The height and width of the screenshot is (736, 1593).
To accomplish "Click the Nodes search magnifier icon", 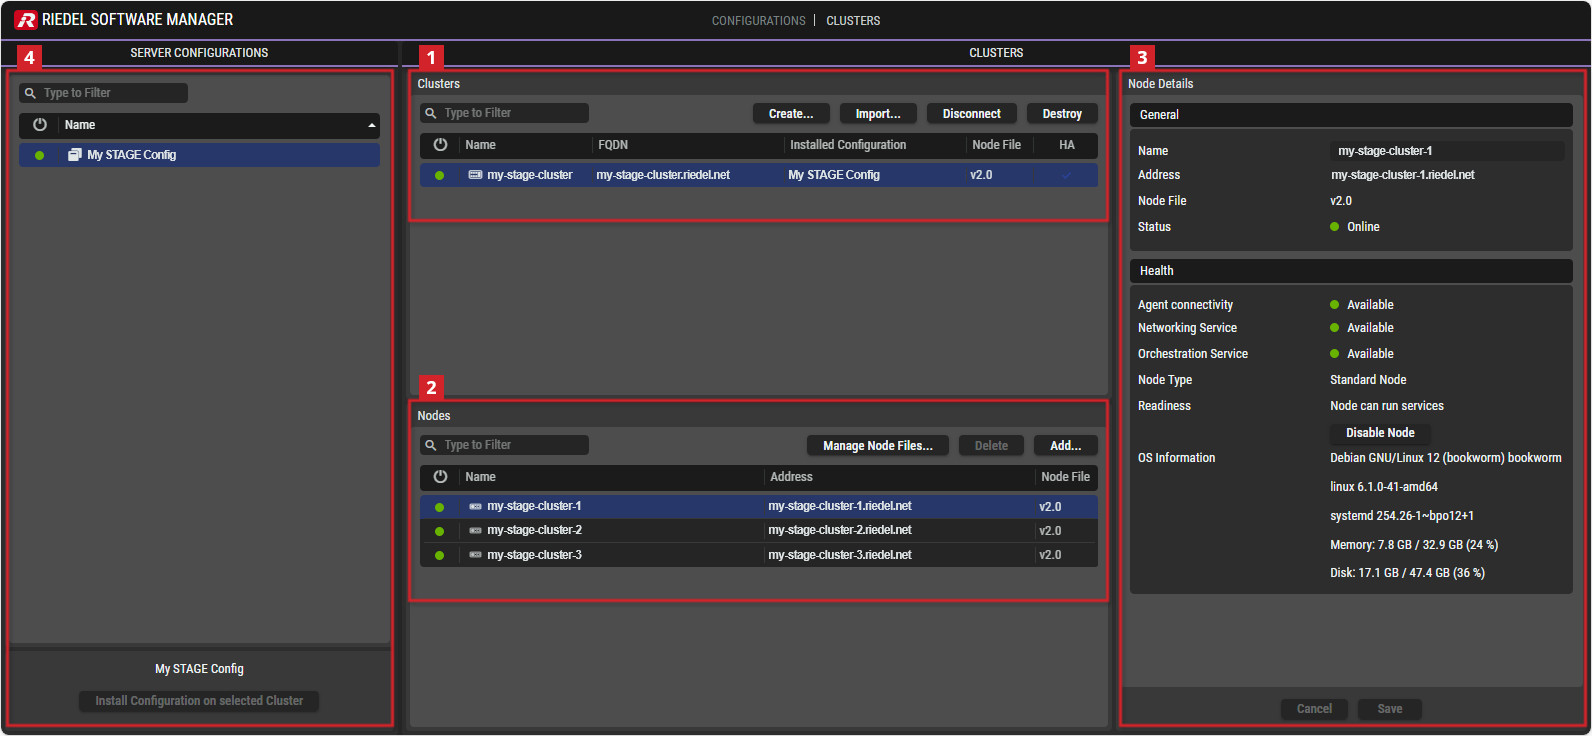I will [431, 445].
